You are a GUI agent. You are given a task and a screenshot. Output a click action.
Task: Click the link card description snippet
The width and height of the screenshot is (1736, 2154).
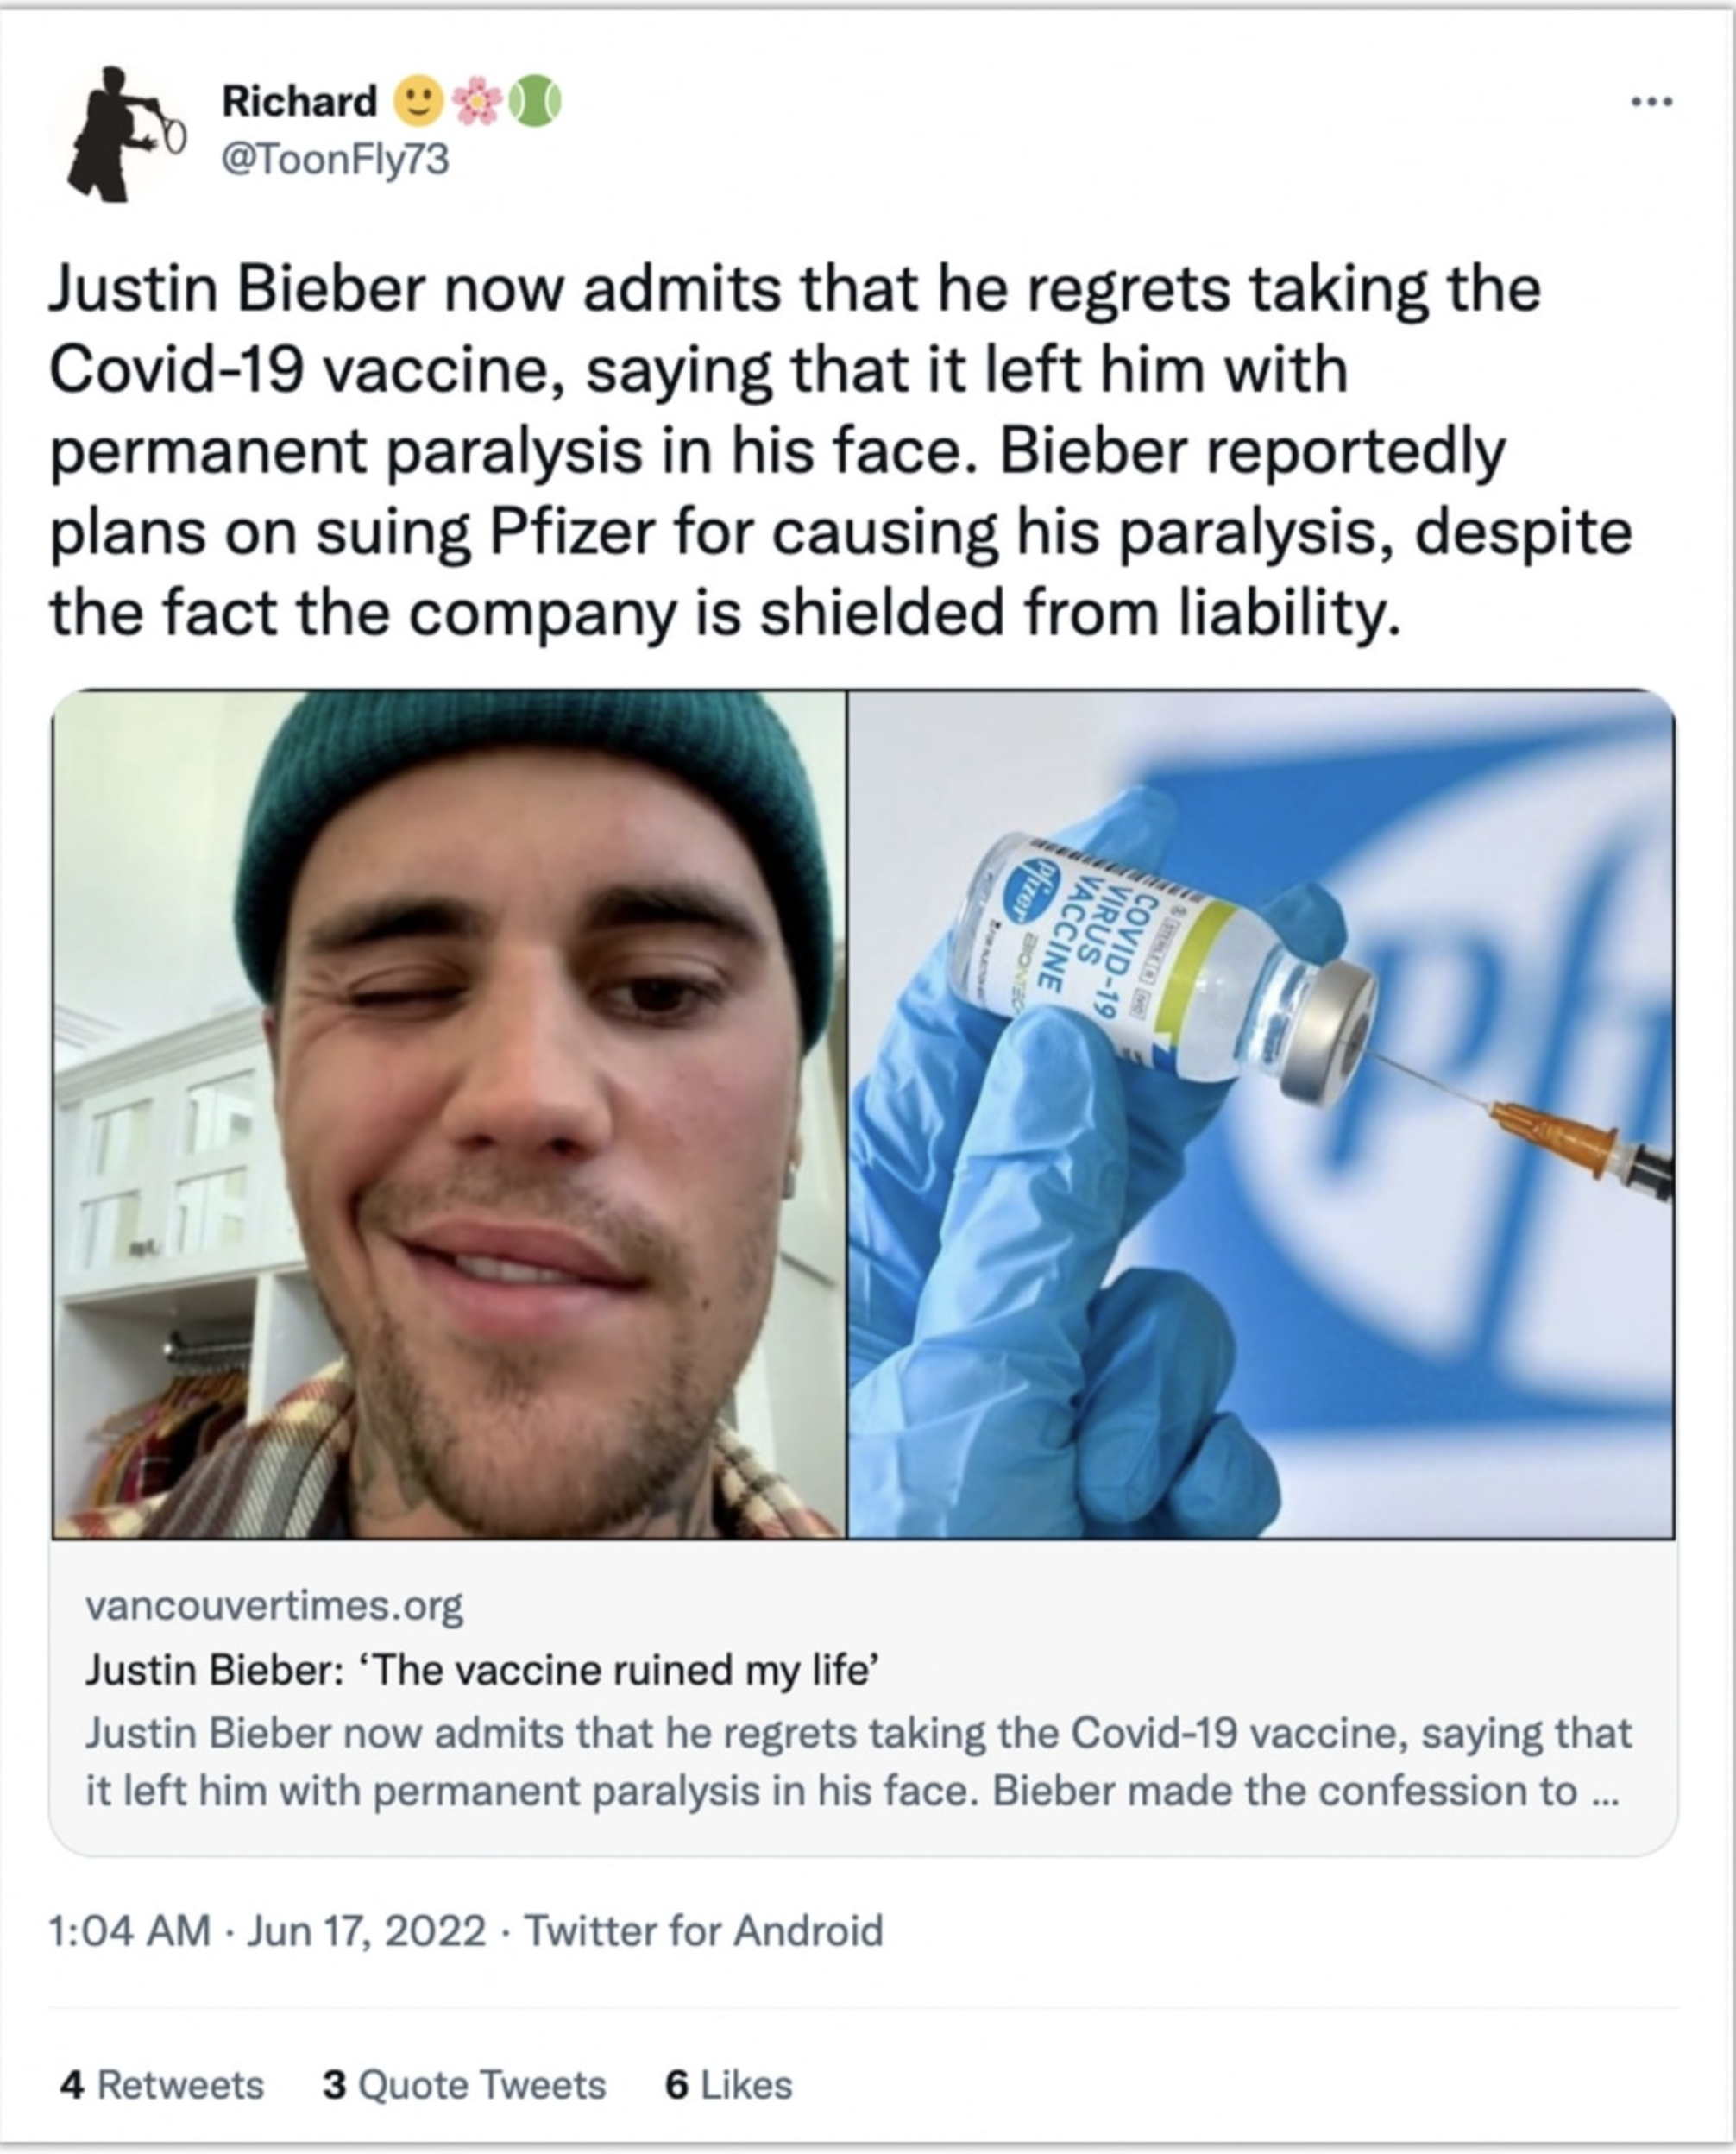tap(857, 1761)
